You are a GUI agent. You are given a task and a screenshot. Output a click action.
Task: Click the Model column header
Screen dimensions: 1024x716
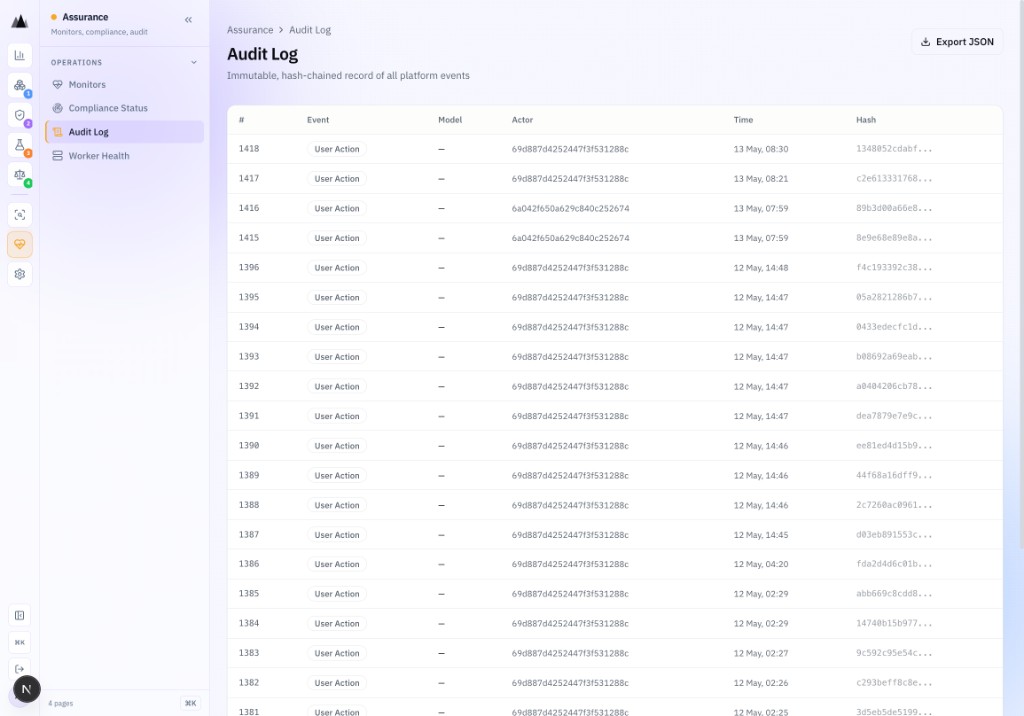[450, 120]
